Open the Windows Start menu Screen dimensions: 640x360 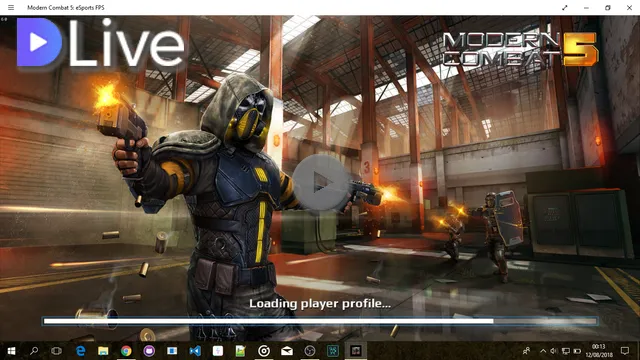(x=11, y=351)
